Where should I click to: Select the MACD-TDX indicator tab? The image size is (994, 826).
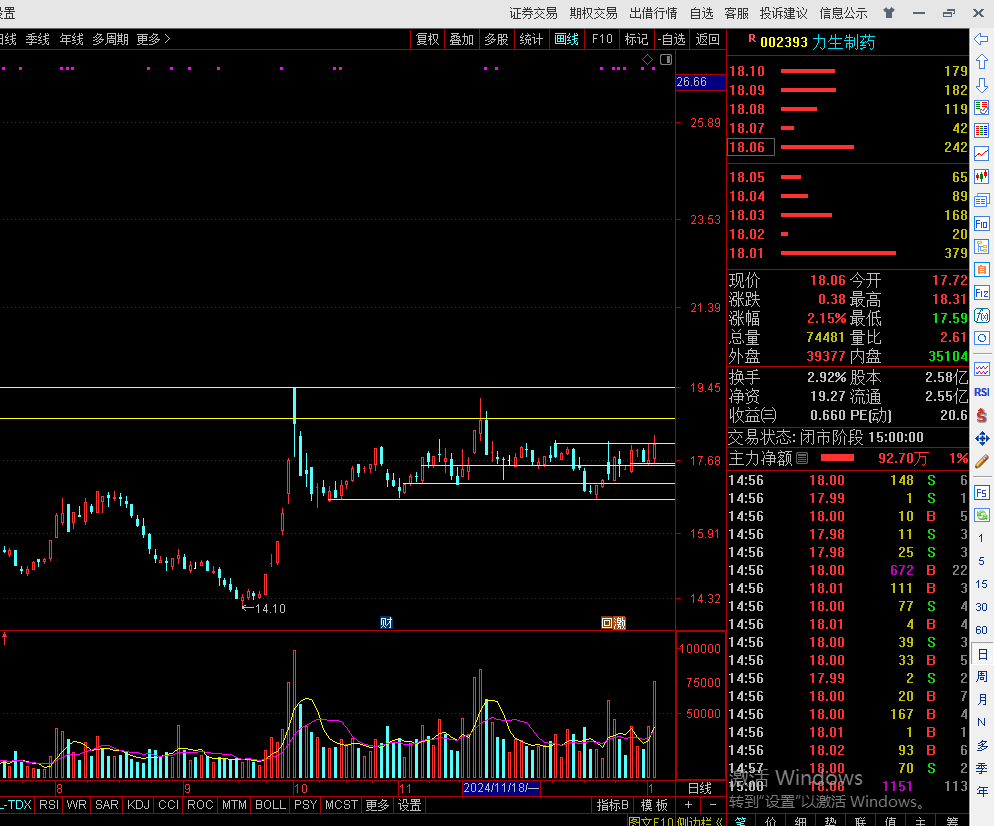[16, 805]
